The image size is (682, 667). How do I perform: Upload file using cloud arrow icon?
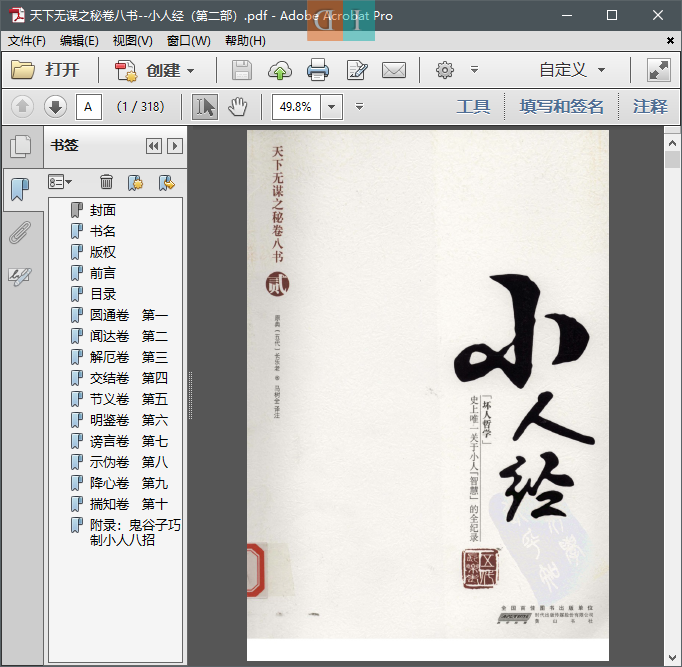pos(280,70)
